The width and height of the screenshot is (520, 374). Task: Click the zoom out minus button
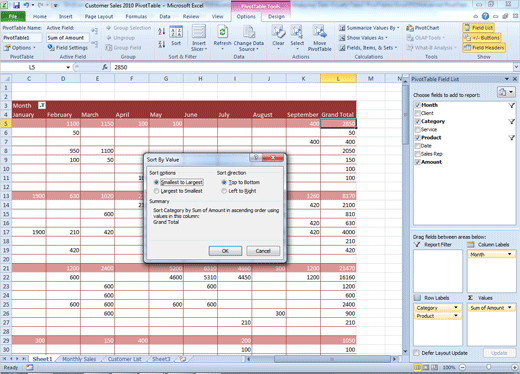pyautogui.click(x=462, y=367)
